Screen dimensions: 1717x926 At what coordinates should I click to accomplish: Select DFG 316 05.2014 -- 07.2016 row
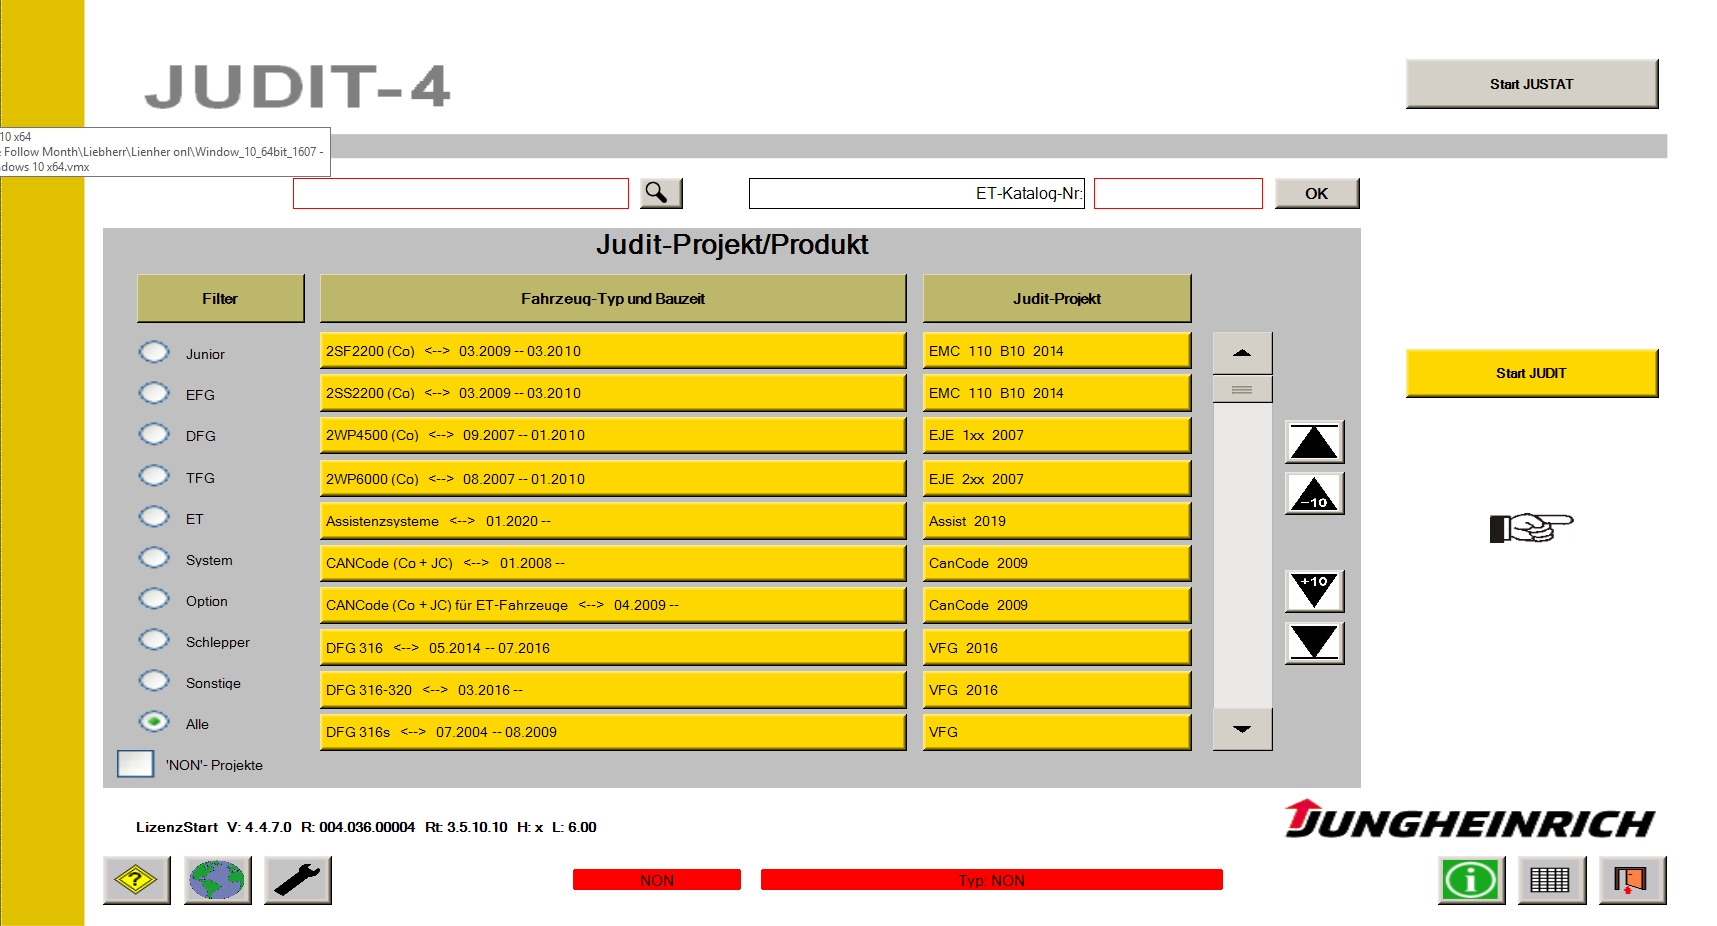(613, 648)
